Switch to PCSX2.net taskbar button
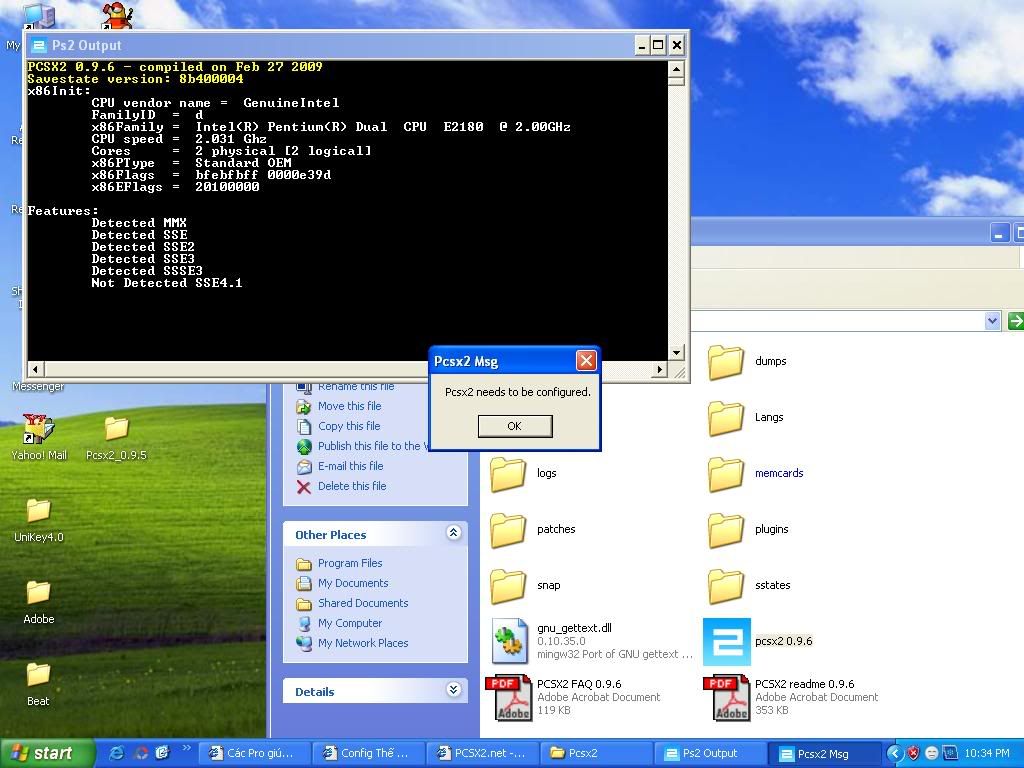Image resolution: width=1024 pixels, height=768 pixels. pyautogui.click(x=482, y=754)
